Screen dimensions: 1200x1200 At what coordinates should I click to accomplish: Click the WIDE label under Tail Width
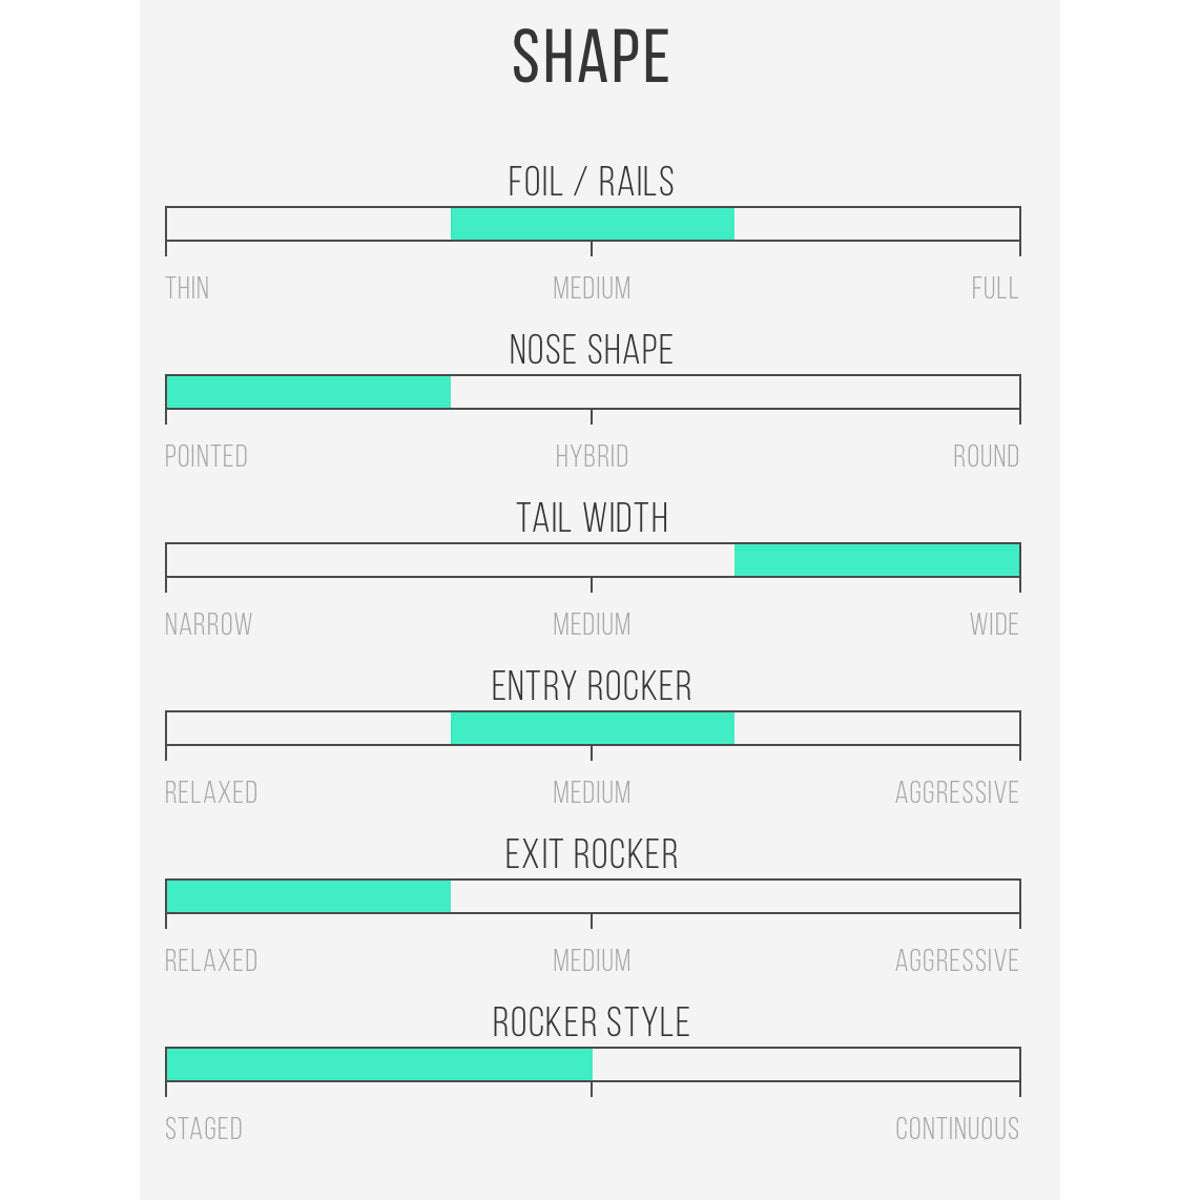pyautogui.click(x=994, y=625)
